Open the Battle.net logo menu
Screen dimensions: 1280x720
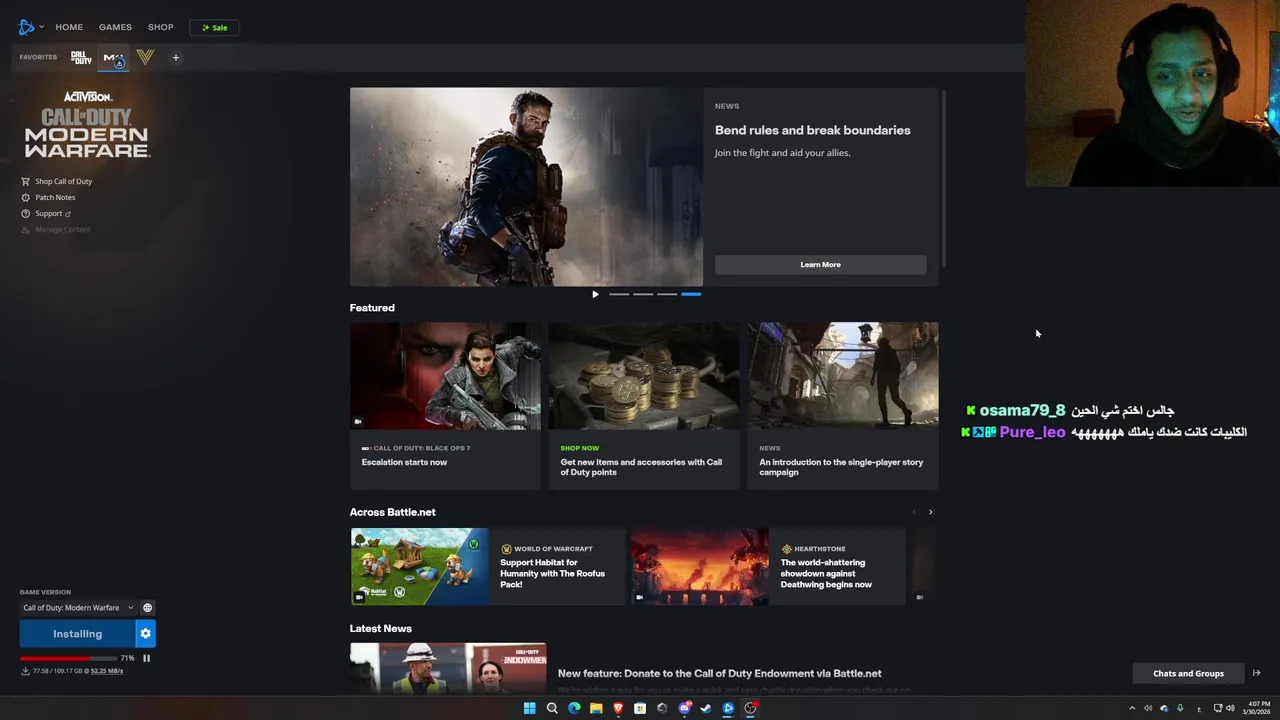[26, 27]
